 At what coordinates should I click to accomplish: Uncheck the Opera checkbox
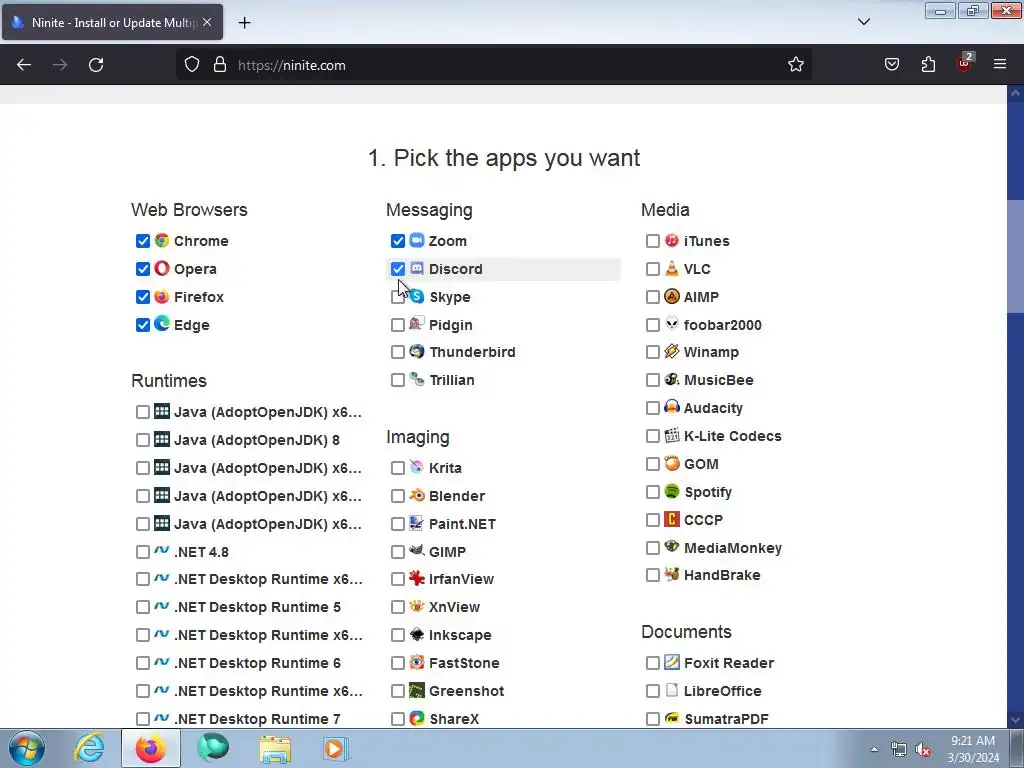tap(142, 269)
